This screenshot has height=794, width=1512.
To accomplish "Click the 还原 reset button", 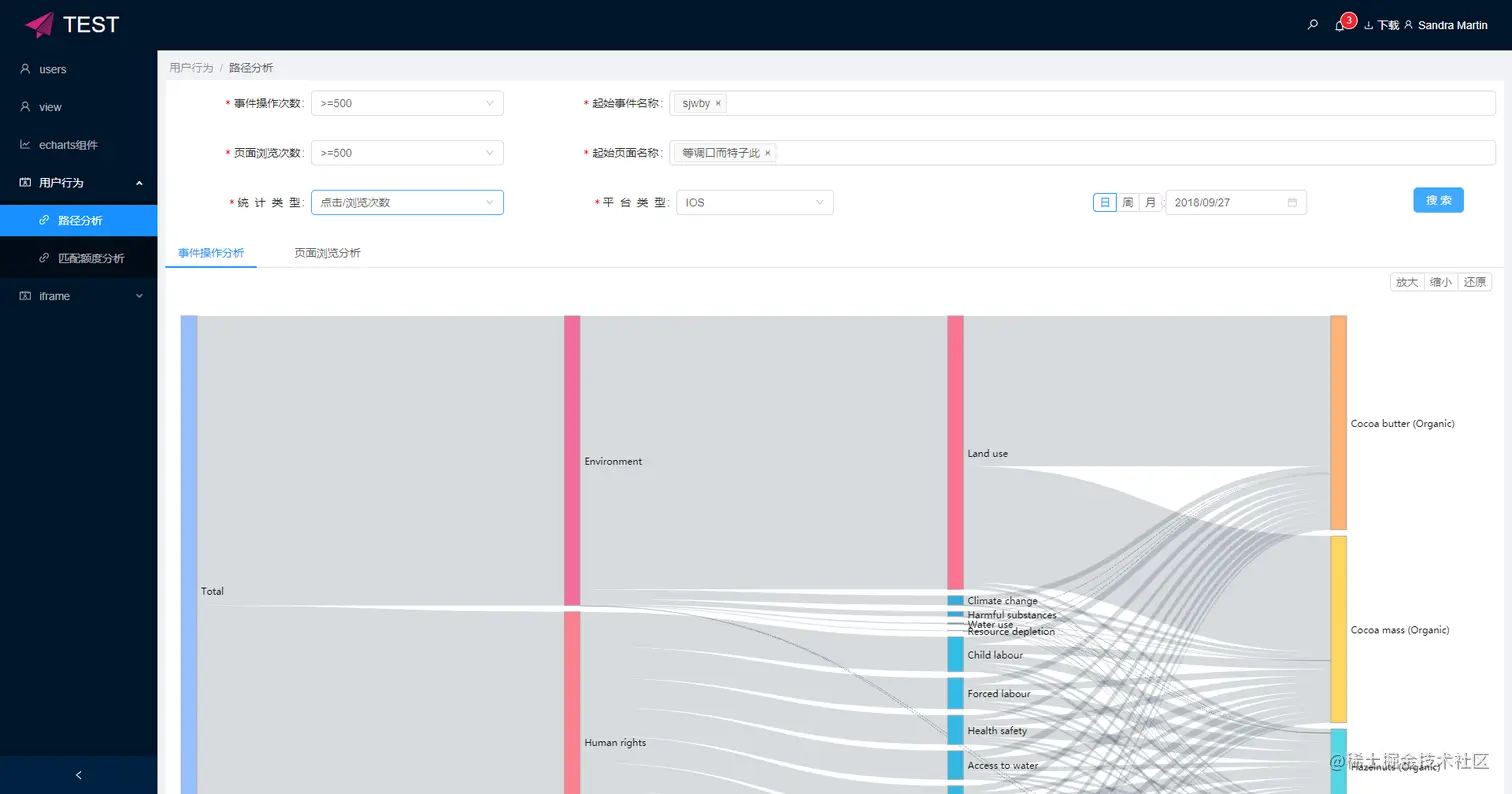I will pyautogui.click(x=1475, y=282).
